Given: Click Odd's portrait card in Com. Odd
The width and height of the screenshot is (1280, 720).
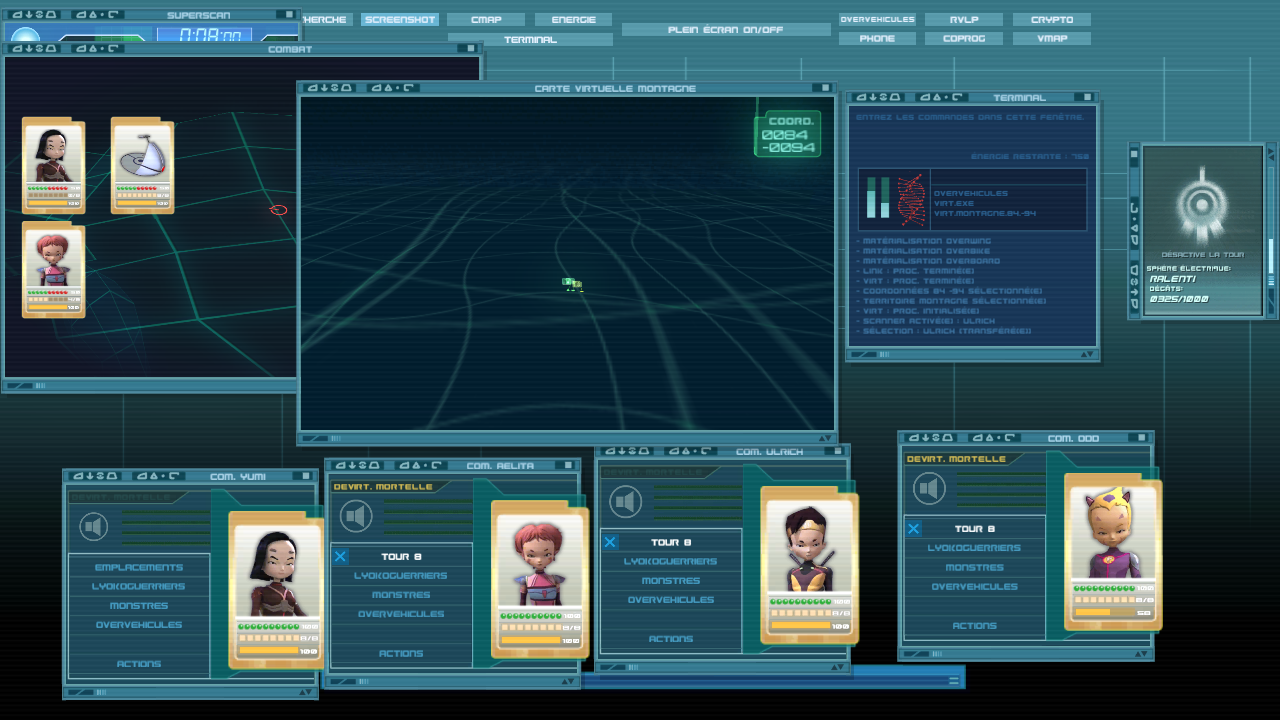Looking at the screenshot, I should pyautogui.click(x=1112, y=552).
